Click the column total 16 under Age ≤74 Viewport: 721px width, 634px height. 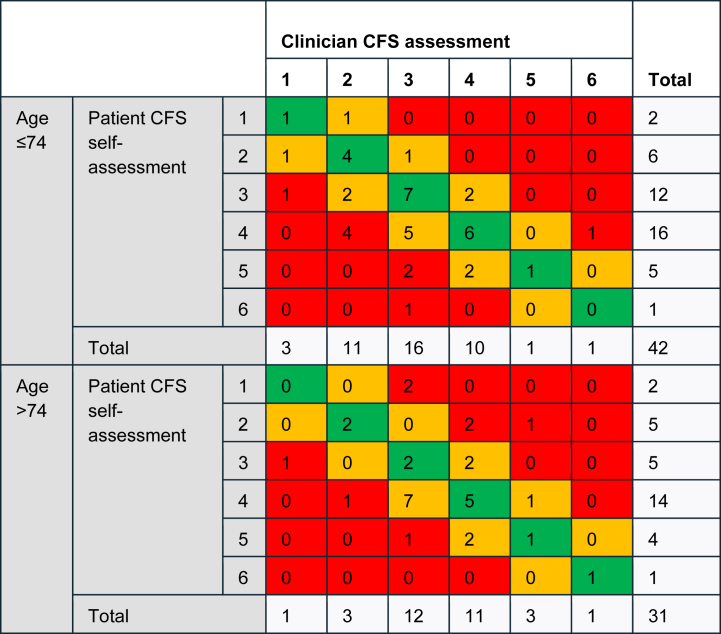point(418,346)
